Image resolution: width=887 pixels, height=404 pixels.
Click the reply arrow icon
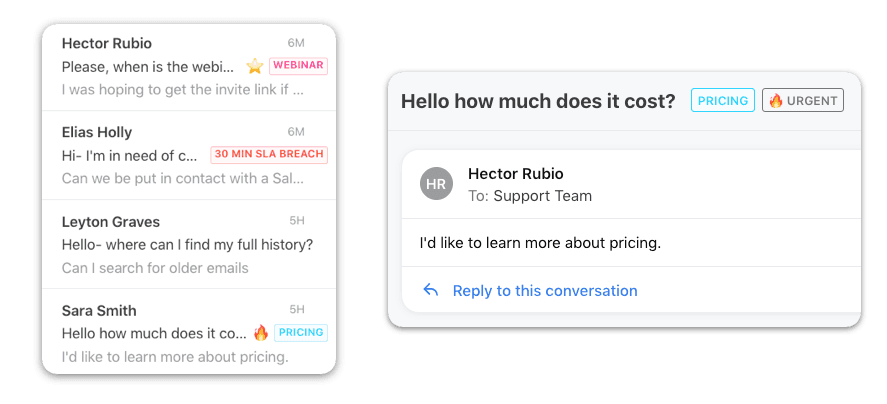(430, 290)
